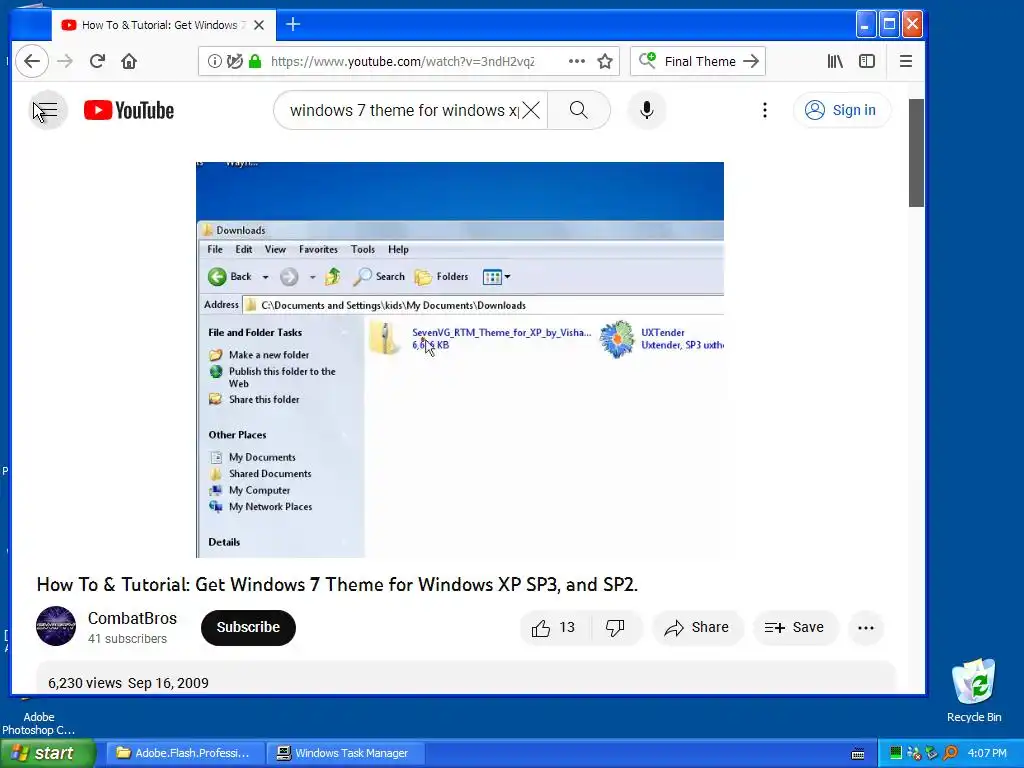Go back using the browser back arrow

32,61
